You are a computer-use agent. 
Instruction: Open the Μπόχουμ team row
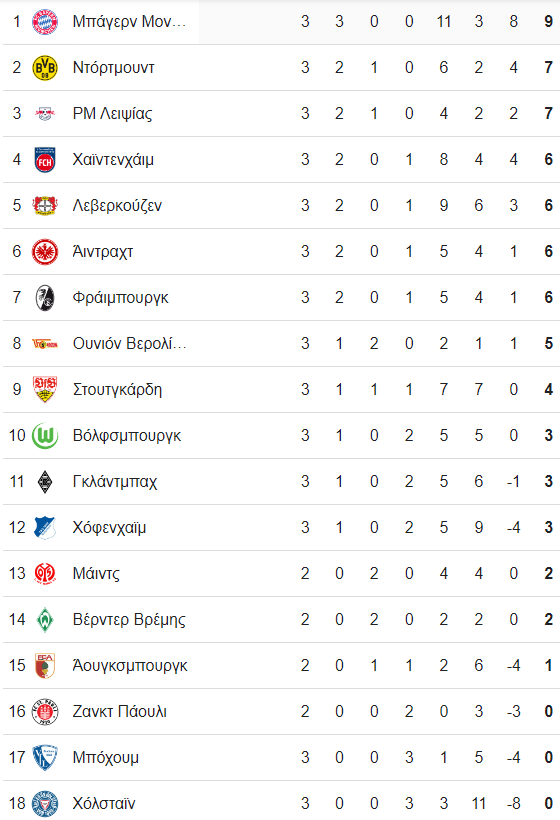coord(281,758)
